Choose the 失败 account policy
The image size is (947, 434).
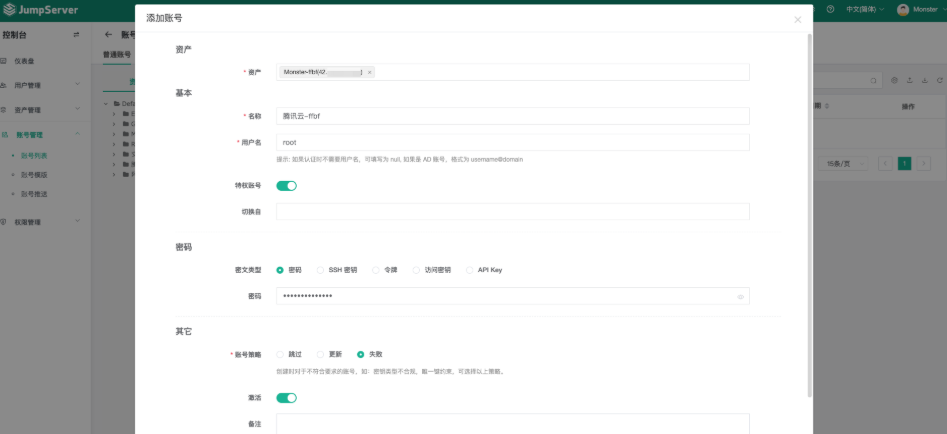coord(361,354)
